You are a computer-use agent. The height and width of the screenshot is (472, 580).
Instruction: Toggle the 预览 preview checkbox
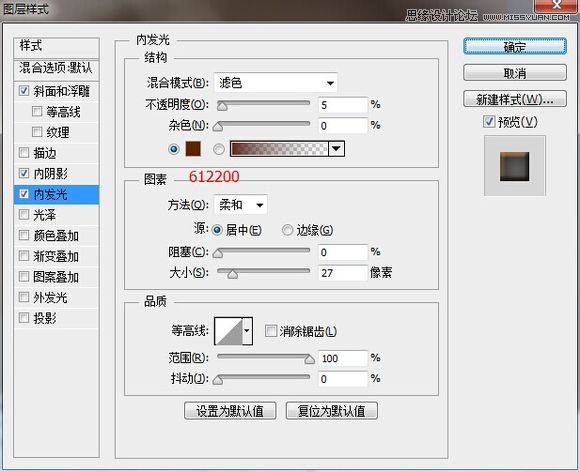[489, 121]
